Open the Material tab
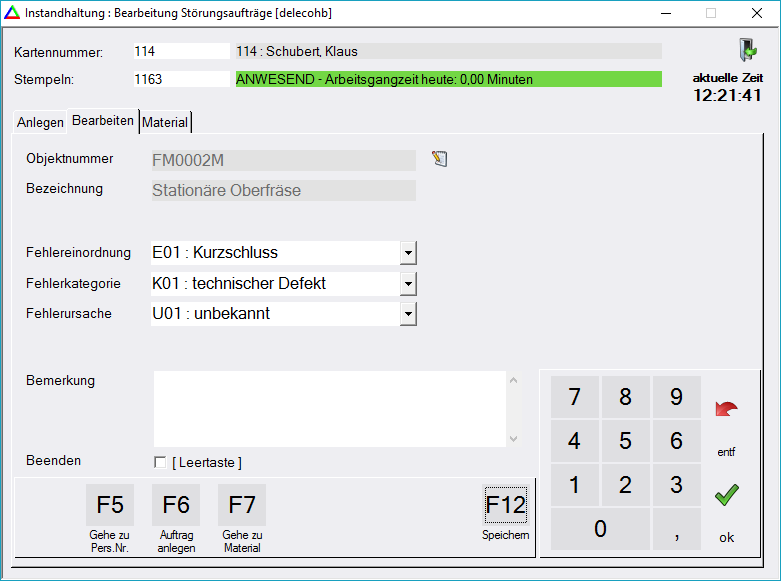This screenshot has width=781, height=581. pyautogui.click(x=165, y=122)
